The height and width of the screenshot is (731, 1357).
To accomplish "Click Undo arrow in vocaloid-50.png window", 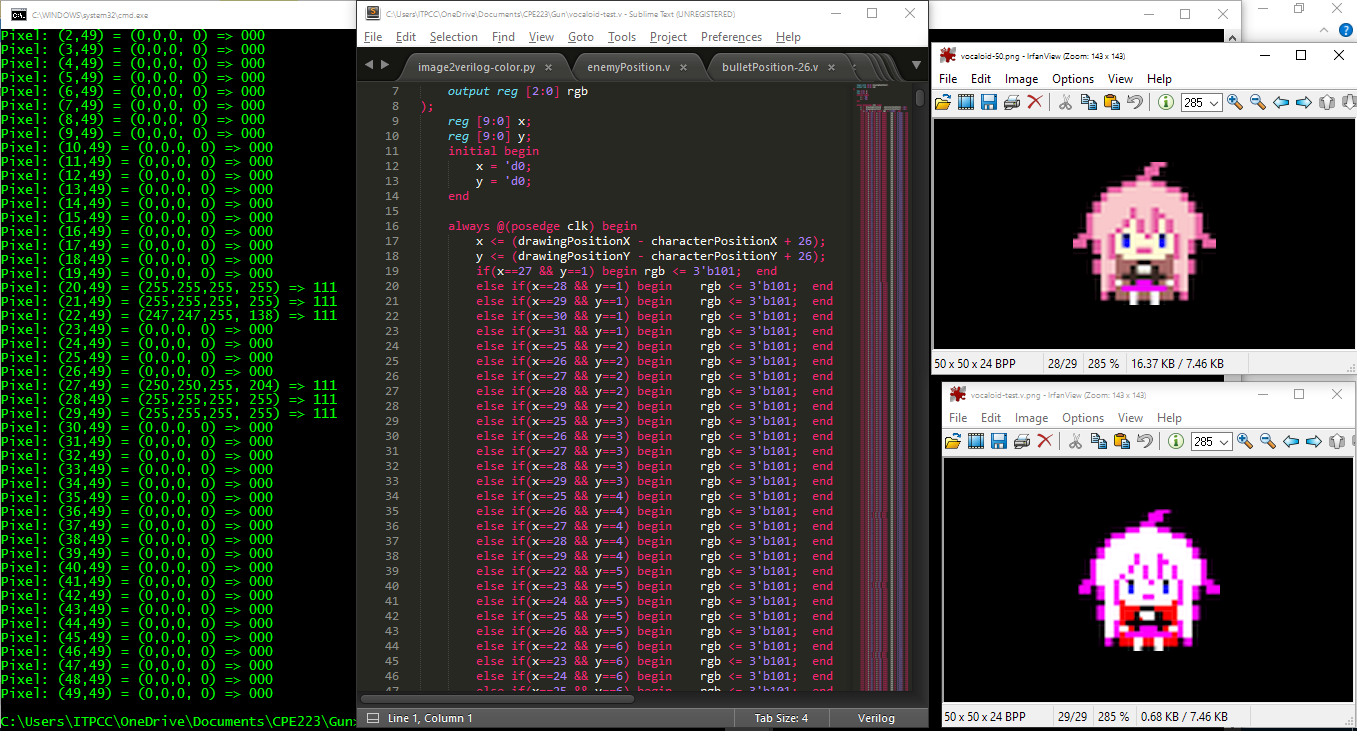I will coord(1135,102).
